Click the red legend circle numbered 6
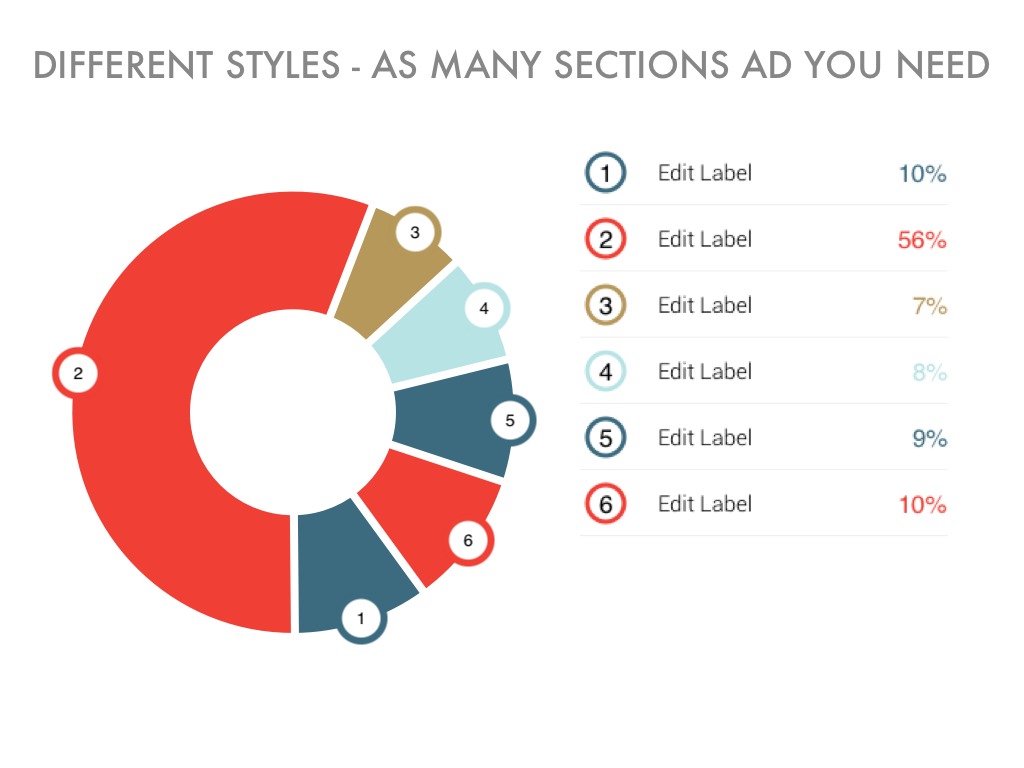This screenshot has width=1024, height=768. click(605, 504)
